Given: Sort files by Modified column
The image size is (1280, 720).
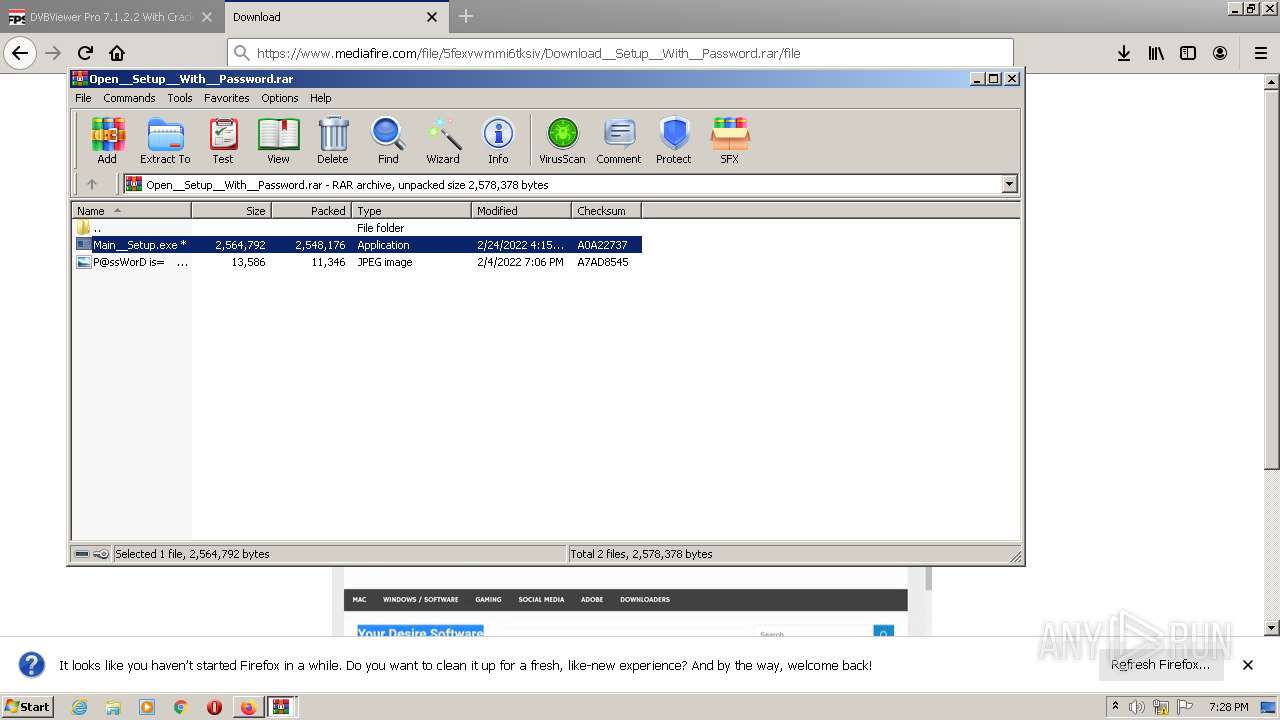Looking at the screenshot, I should click(x=521, y=210).
